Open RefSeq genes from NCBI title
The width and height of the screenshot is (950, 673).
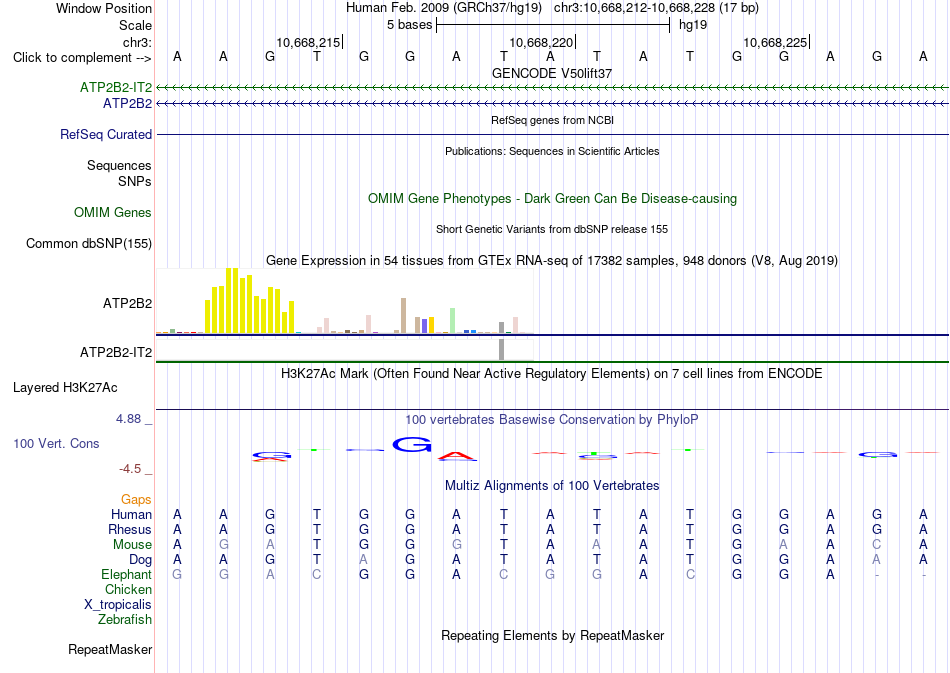[552, 120]
